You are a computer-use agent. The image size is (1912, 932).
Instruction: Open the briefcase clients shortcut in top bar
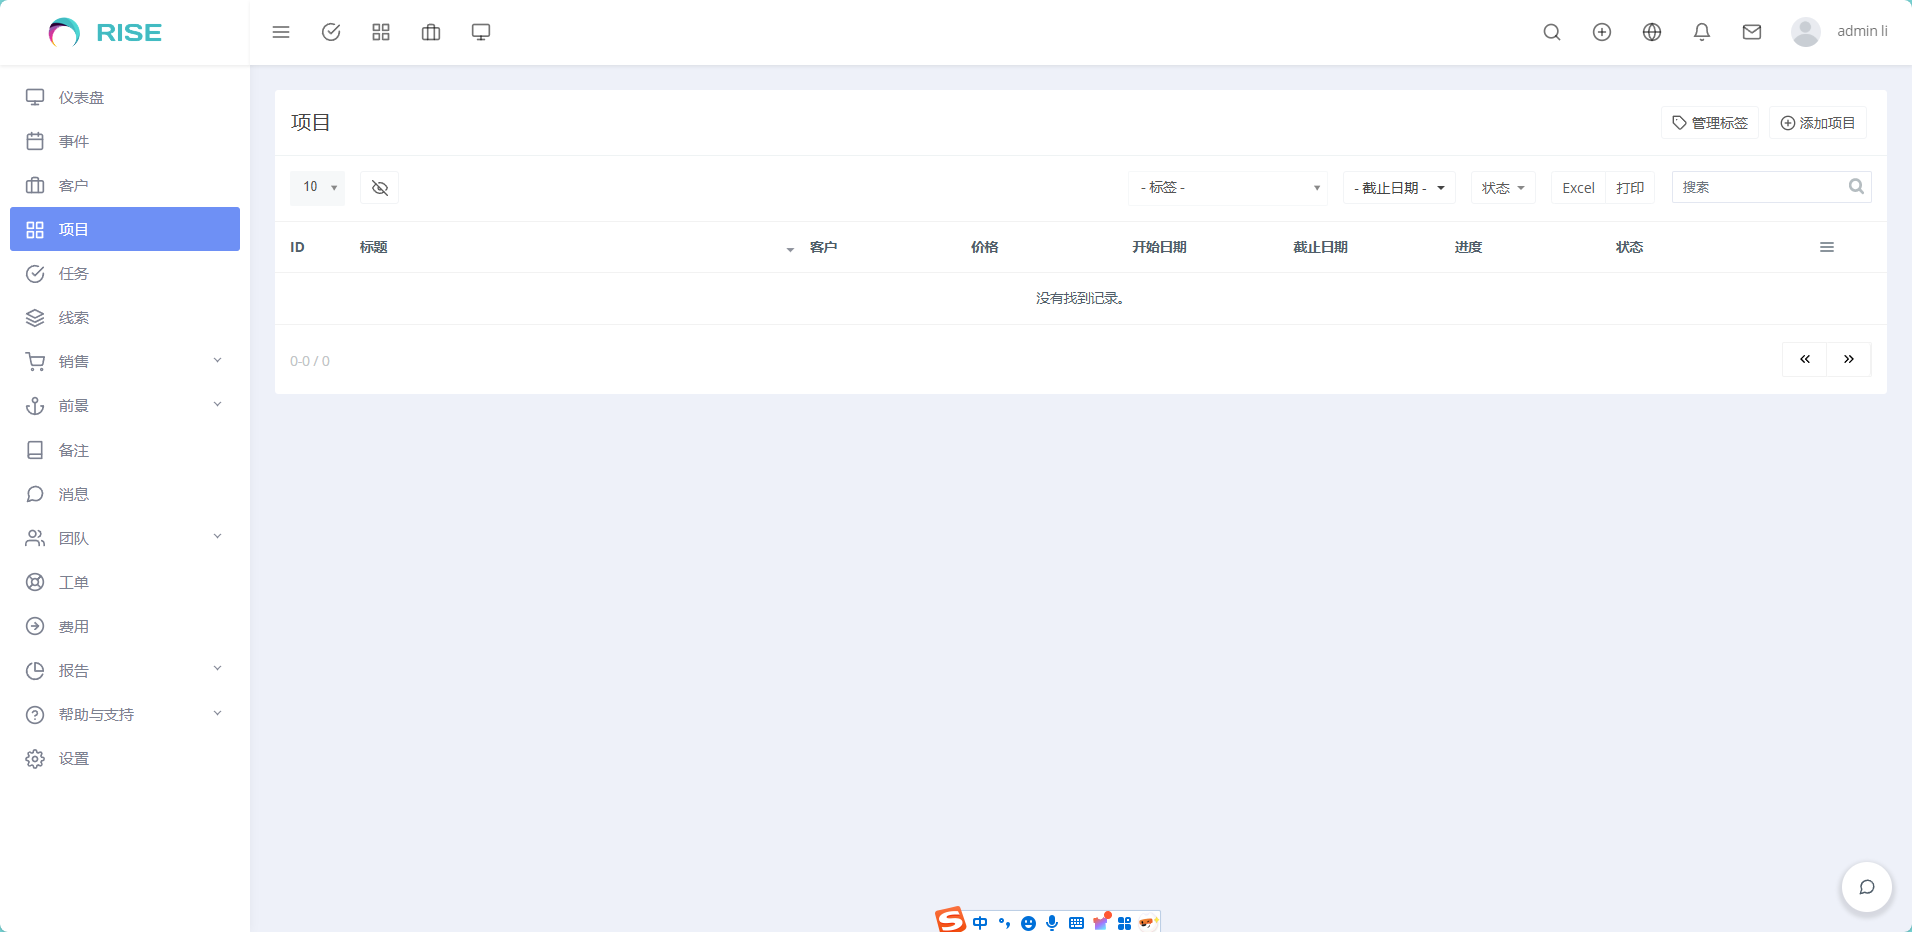(431, 32)
